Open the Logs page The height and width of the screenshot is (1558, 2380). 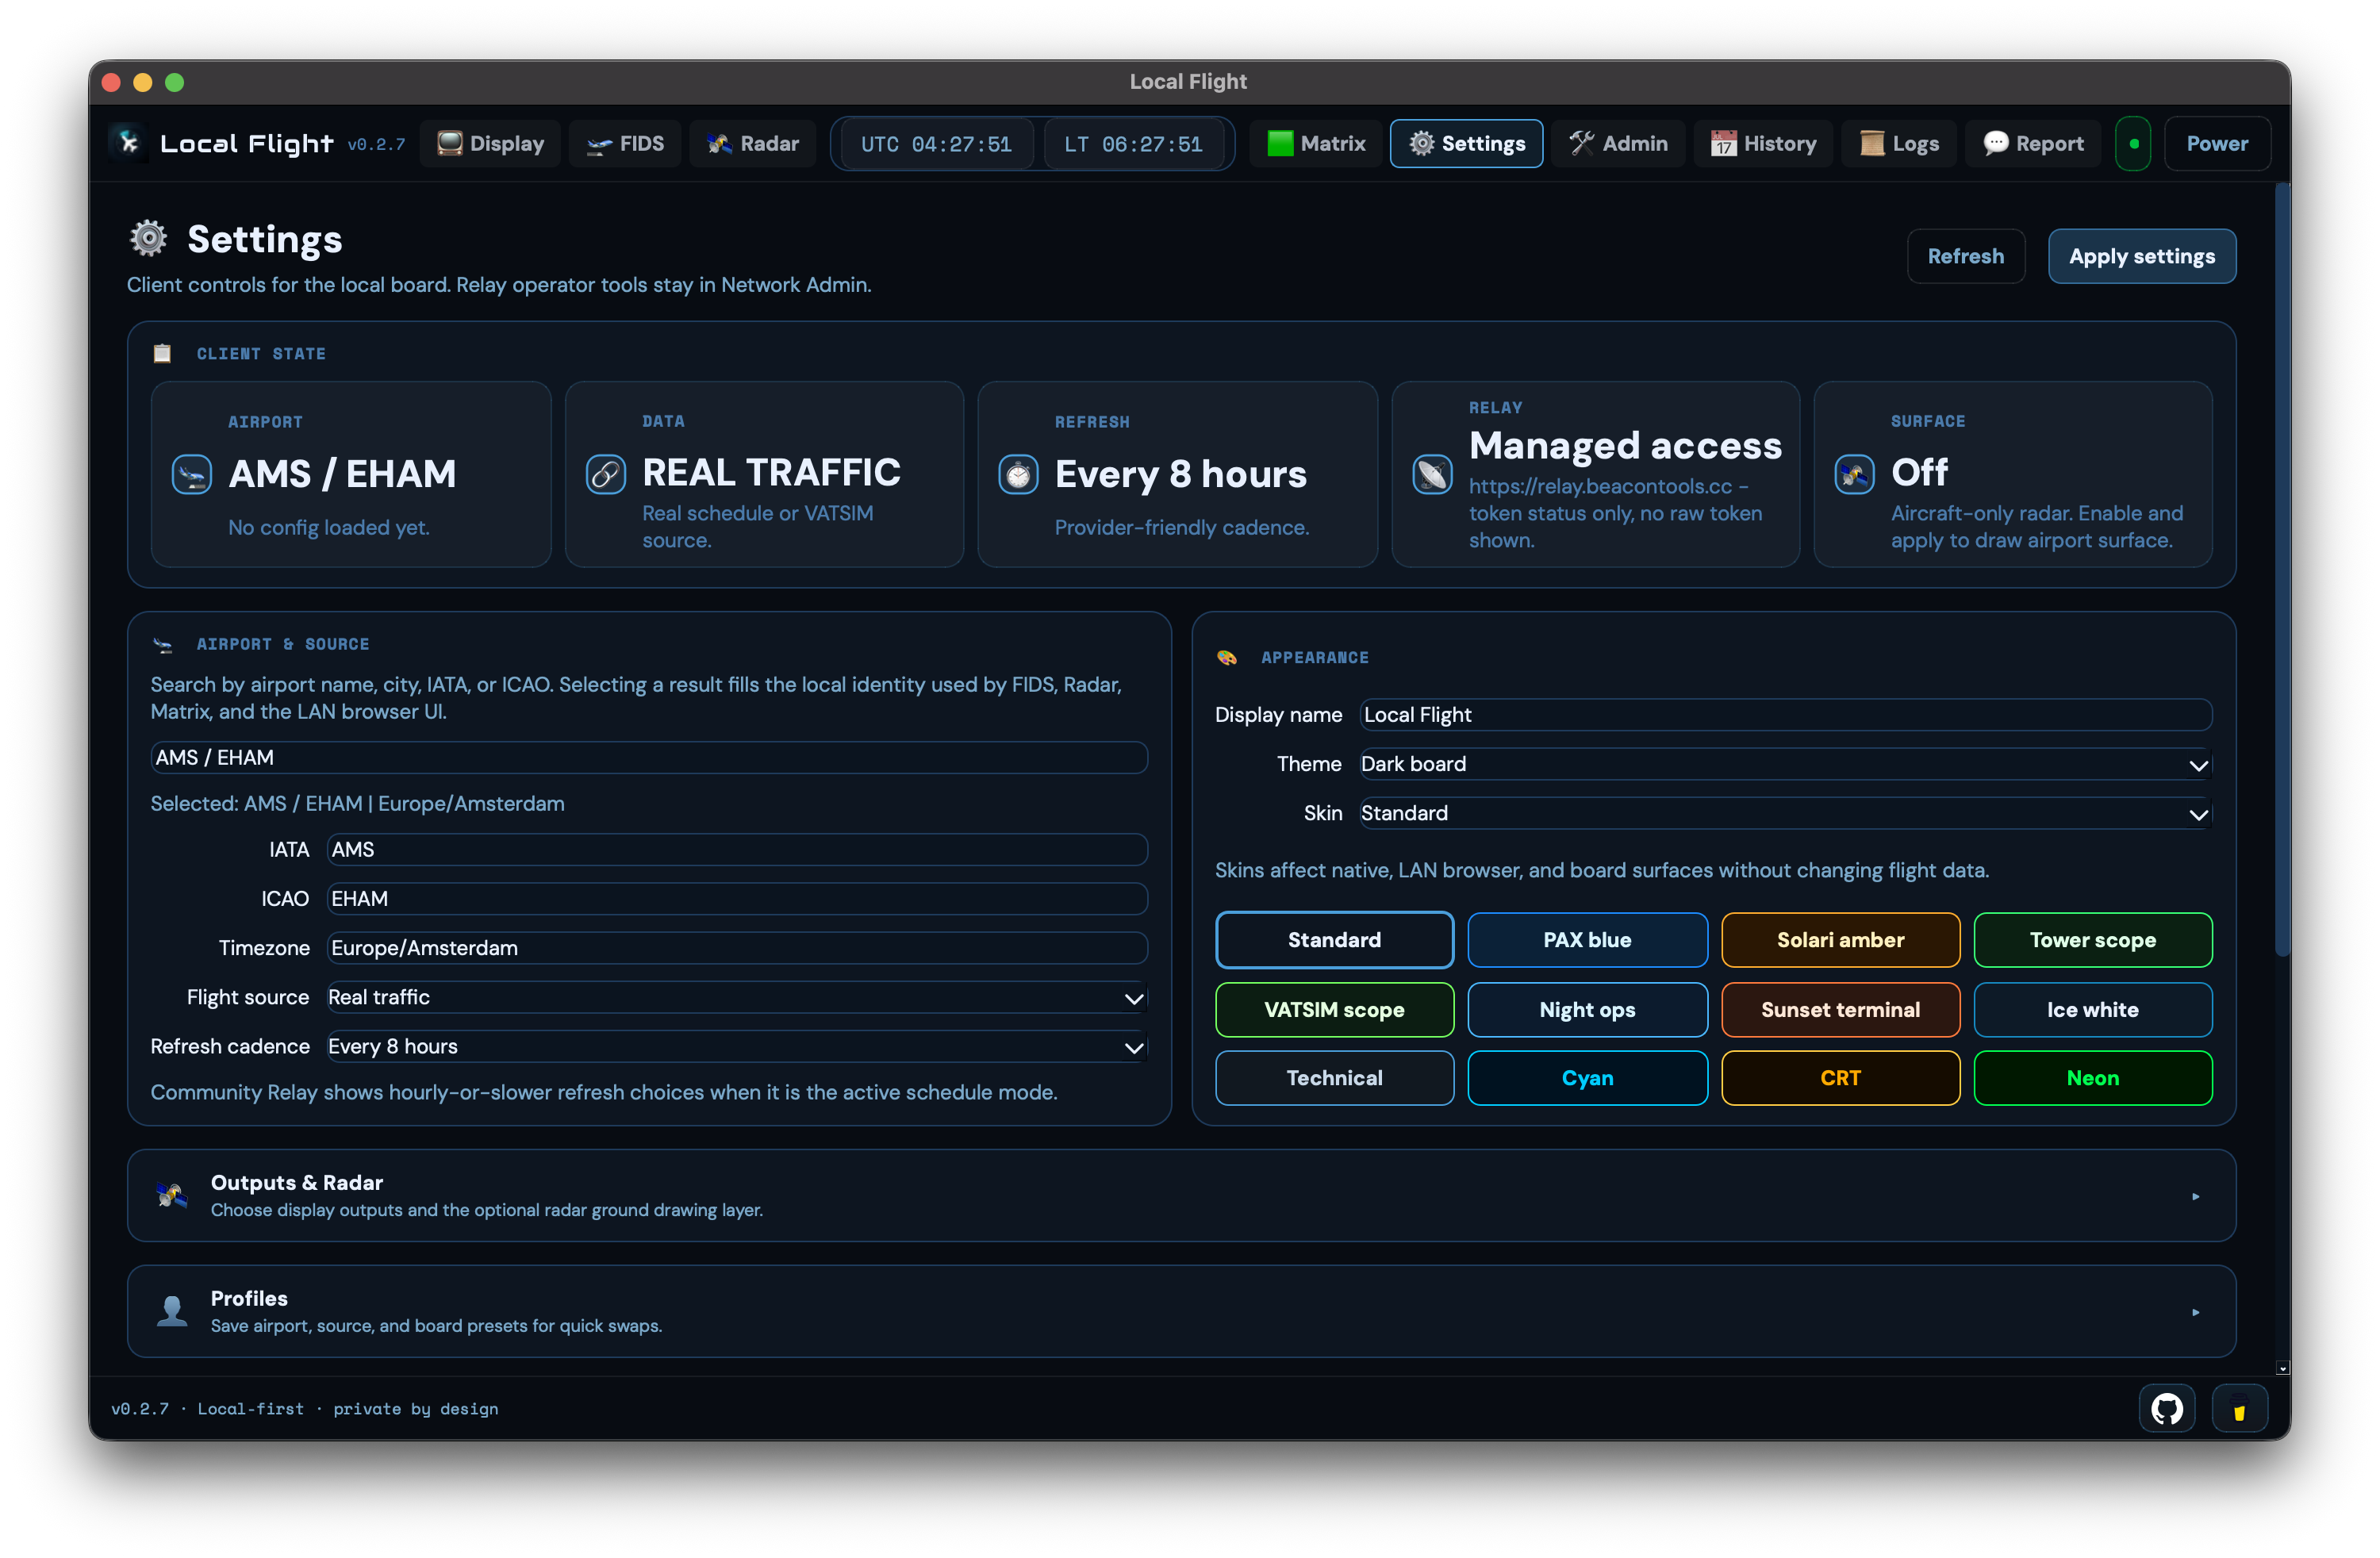1898,144
